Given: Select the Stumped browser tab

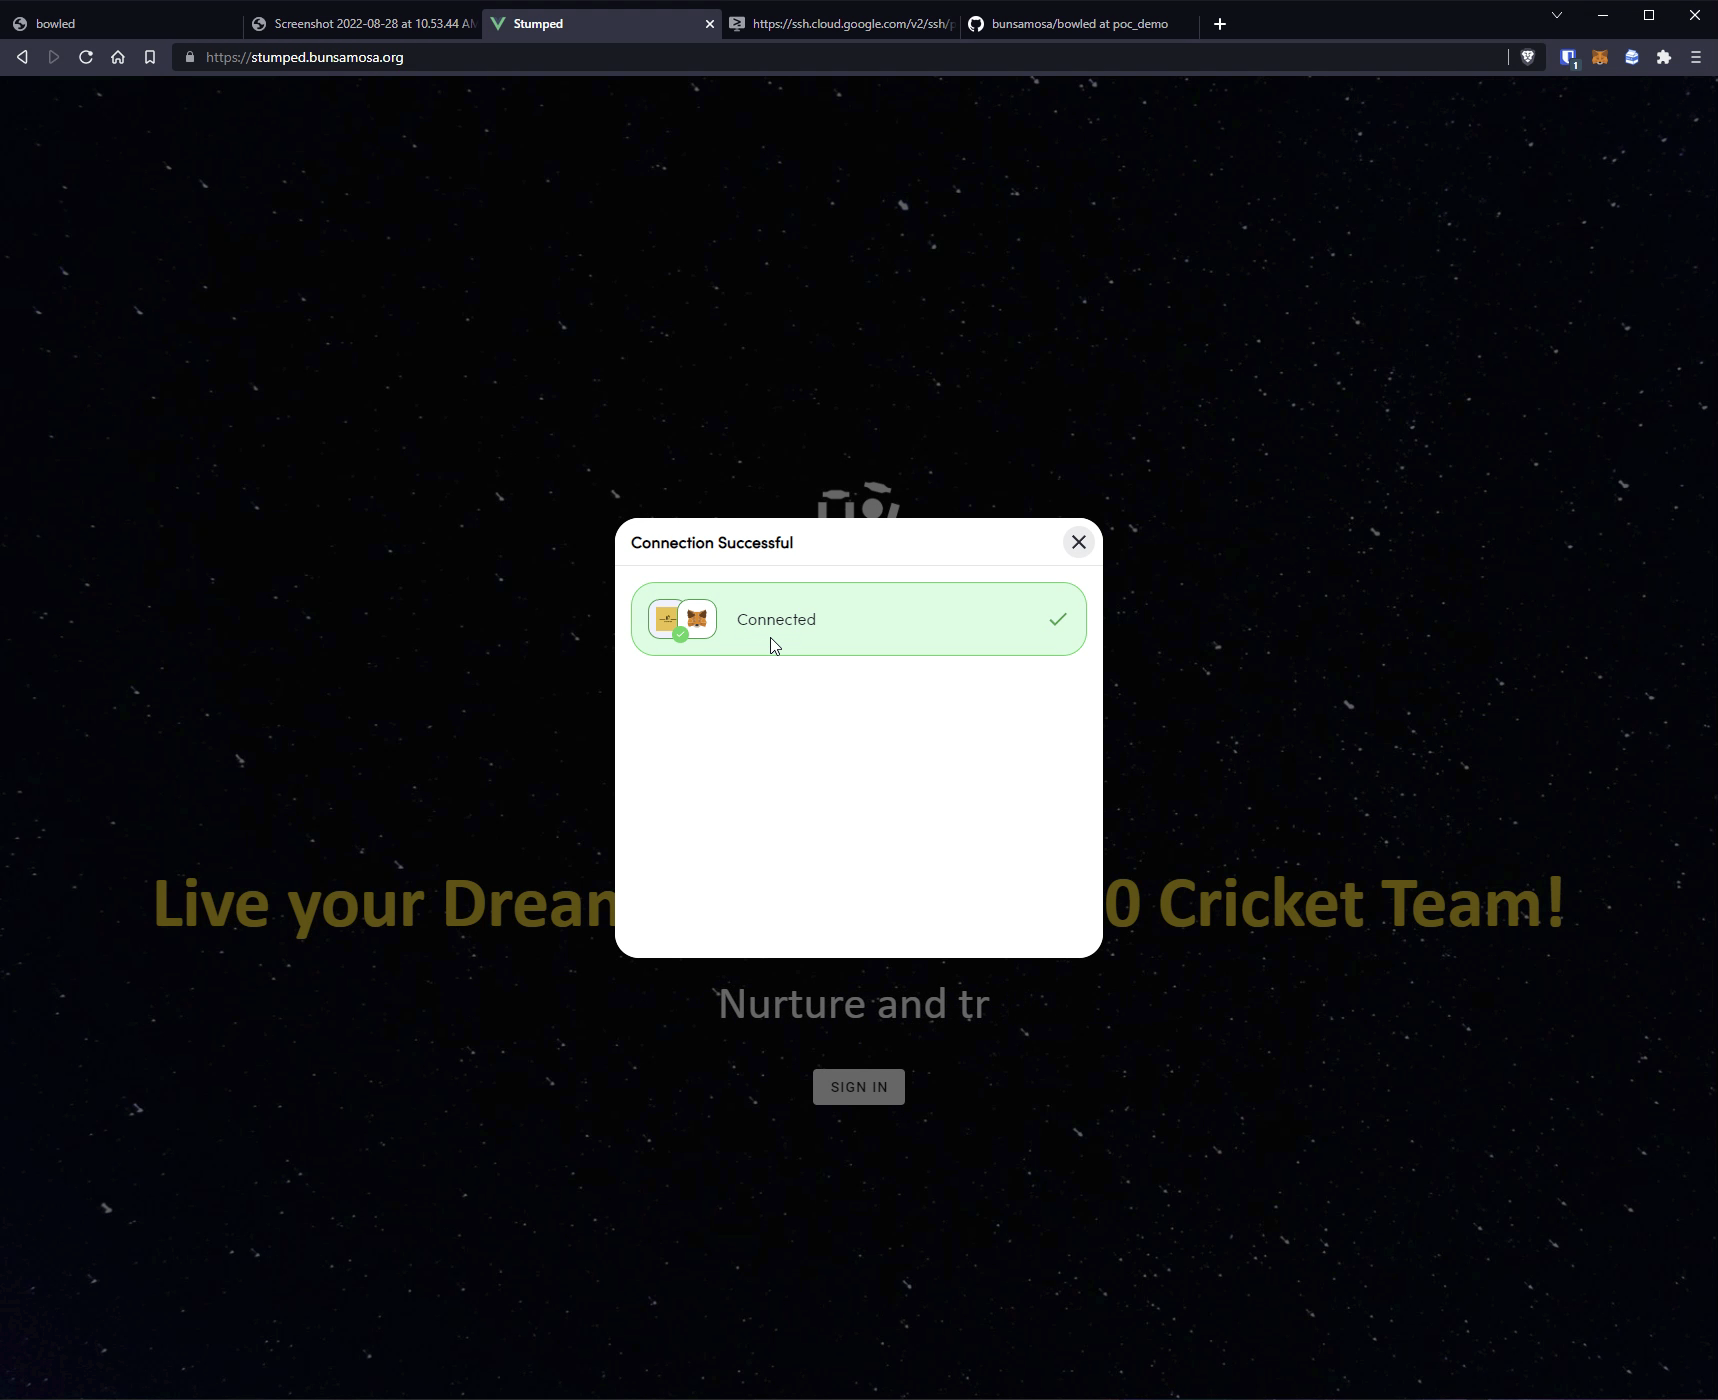Looking at the screenshot, I should (600, 23).
